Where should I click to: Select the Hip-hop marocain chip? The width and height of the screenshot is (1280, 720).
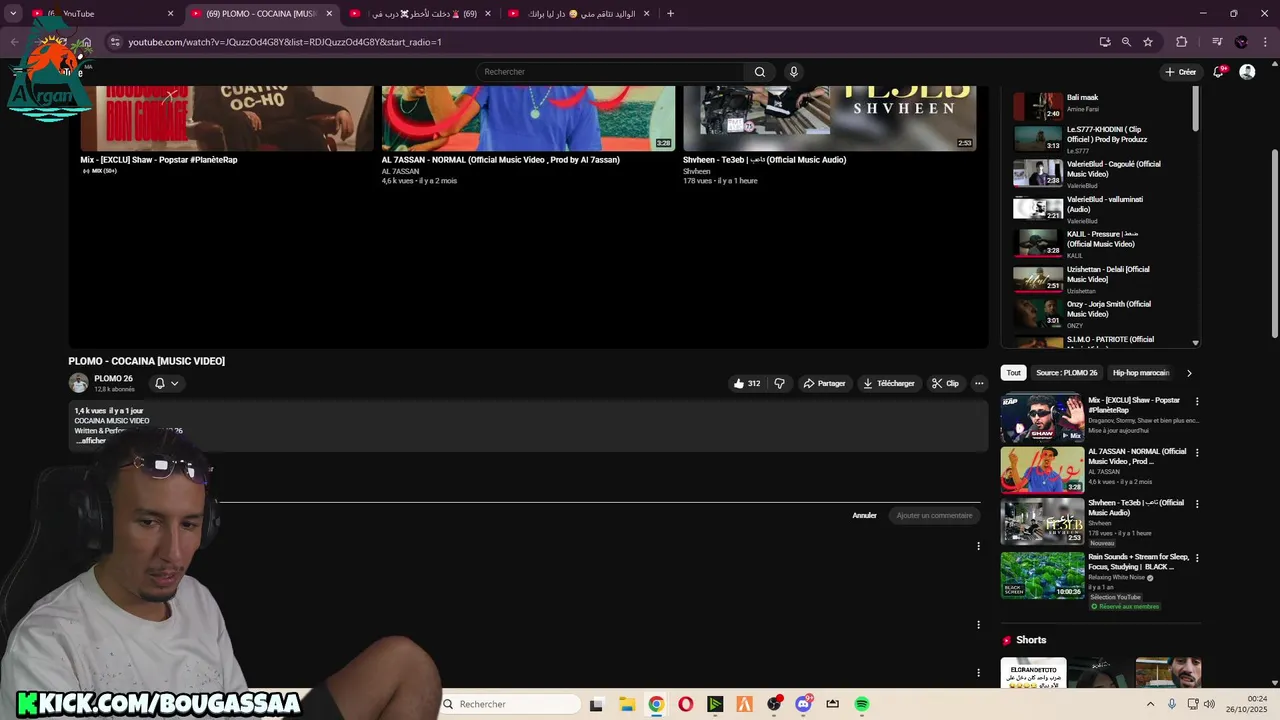(x=1141, y=373)
